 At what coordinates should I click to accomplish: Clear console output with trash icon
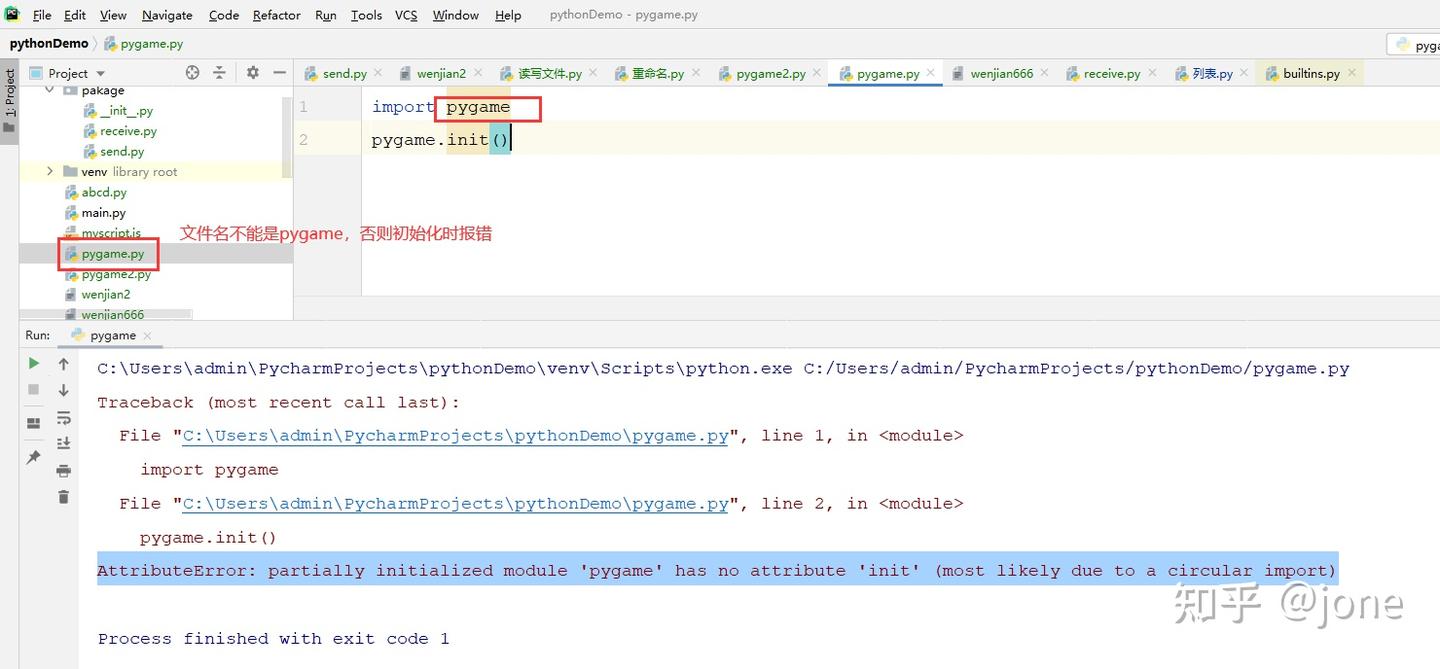pos(63,497)
